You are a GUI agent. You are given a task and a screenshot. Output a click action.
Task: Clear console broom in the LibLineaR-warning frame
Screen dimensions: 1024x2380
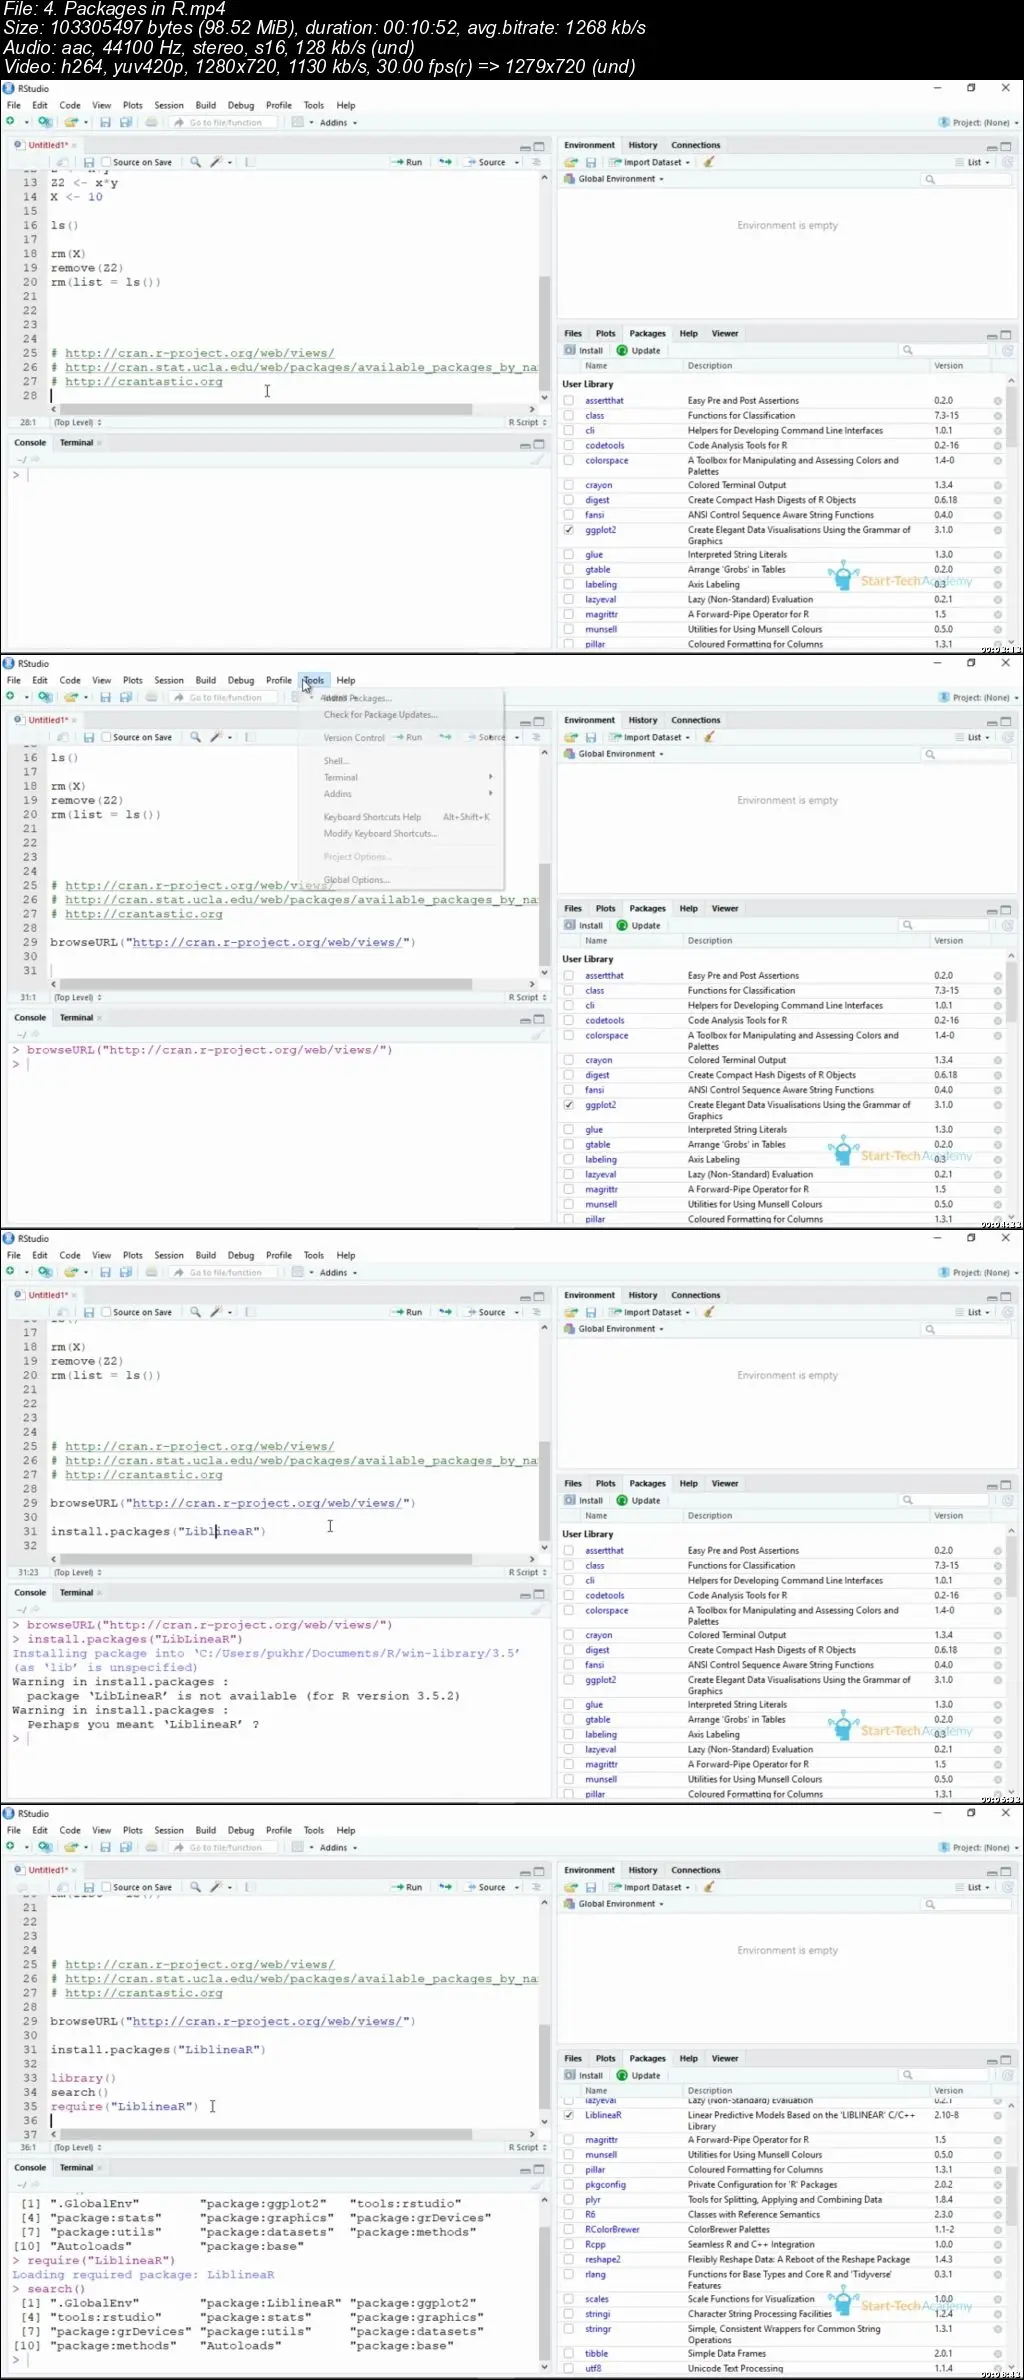pyautogui.click(x=538, y=1610)
